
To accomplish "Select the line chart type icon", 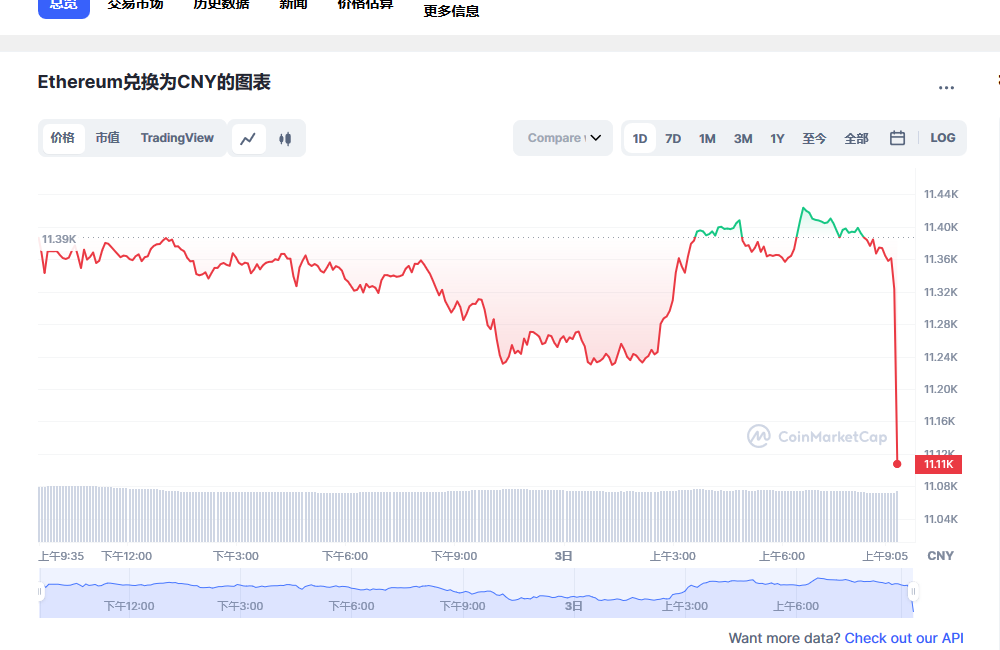I will click(248, 138).
